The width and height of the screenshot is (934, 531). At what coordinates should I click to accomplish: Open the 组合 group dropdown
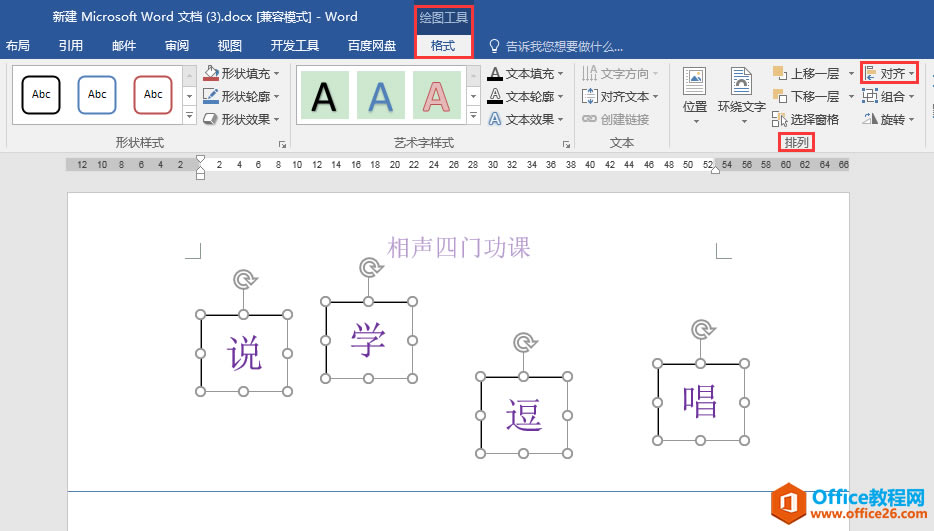click(x=888, y=96)
